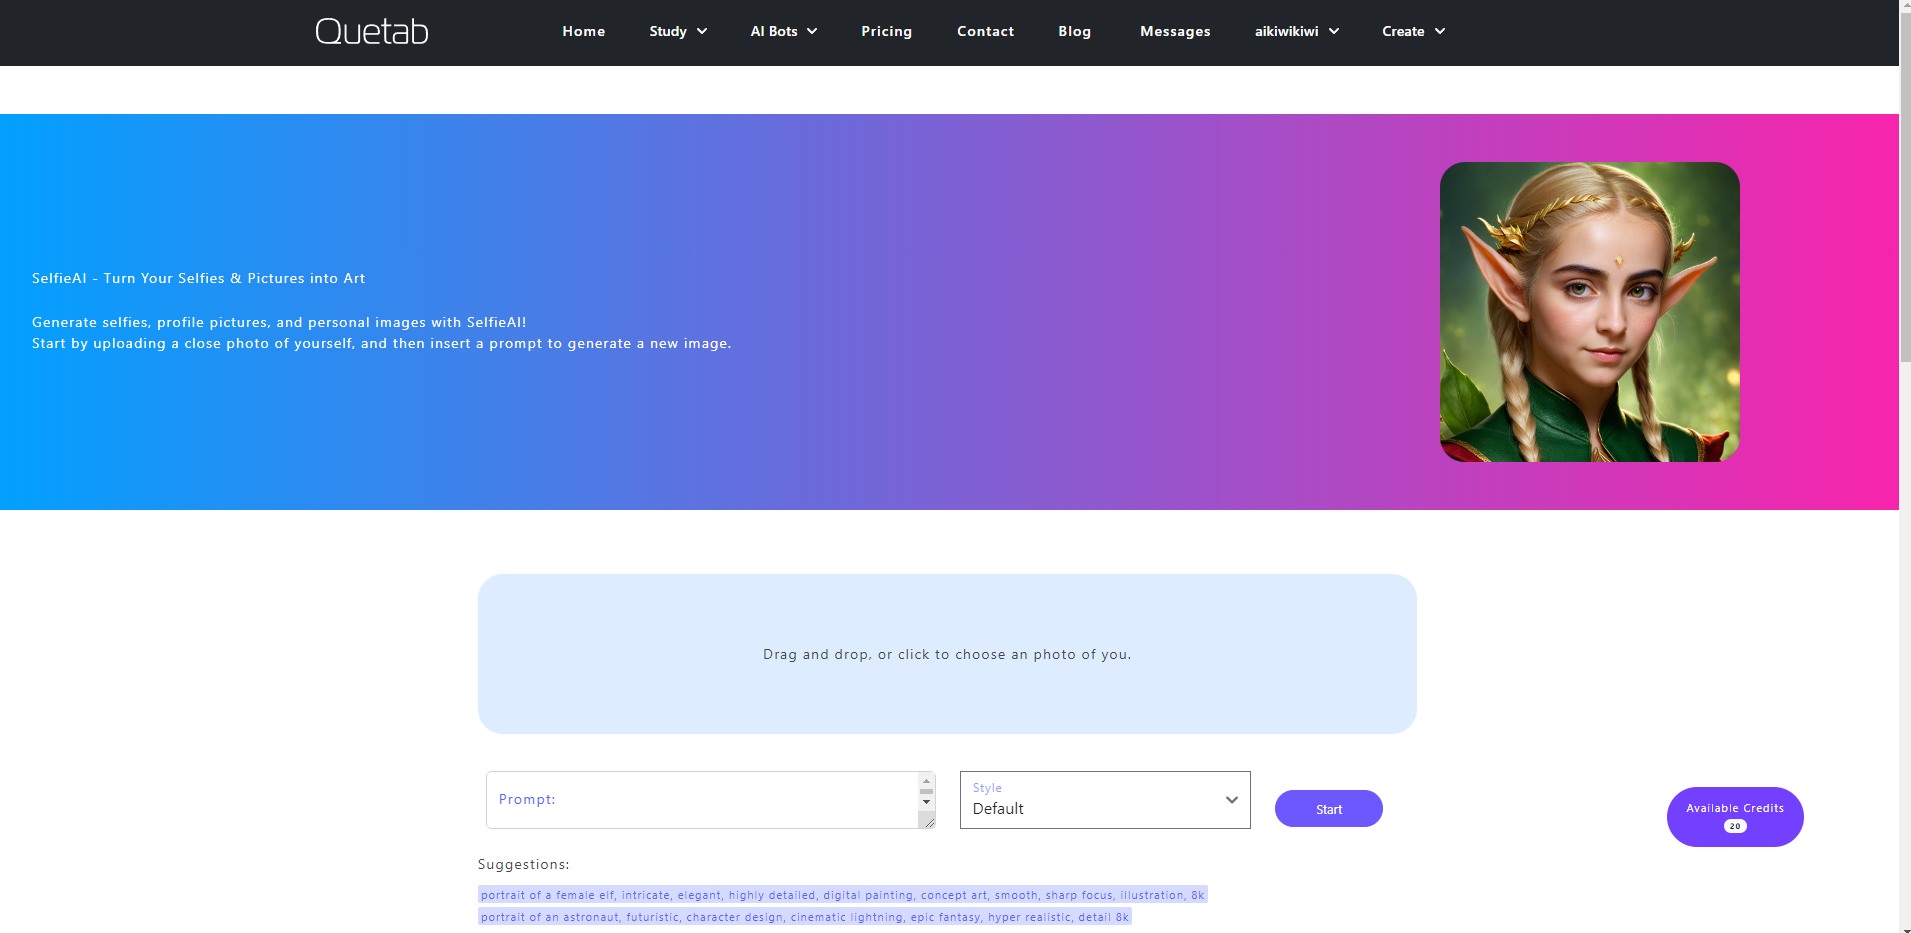Click the 'Start by uploading a close photo' text
This screenshot has width=1911, height=933.
point(382,343)
